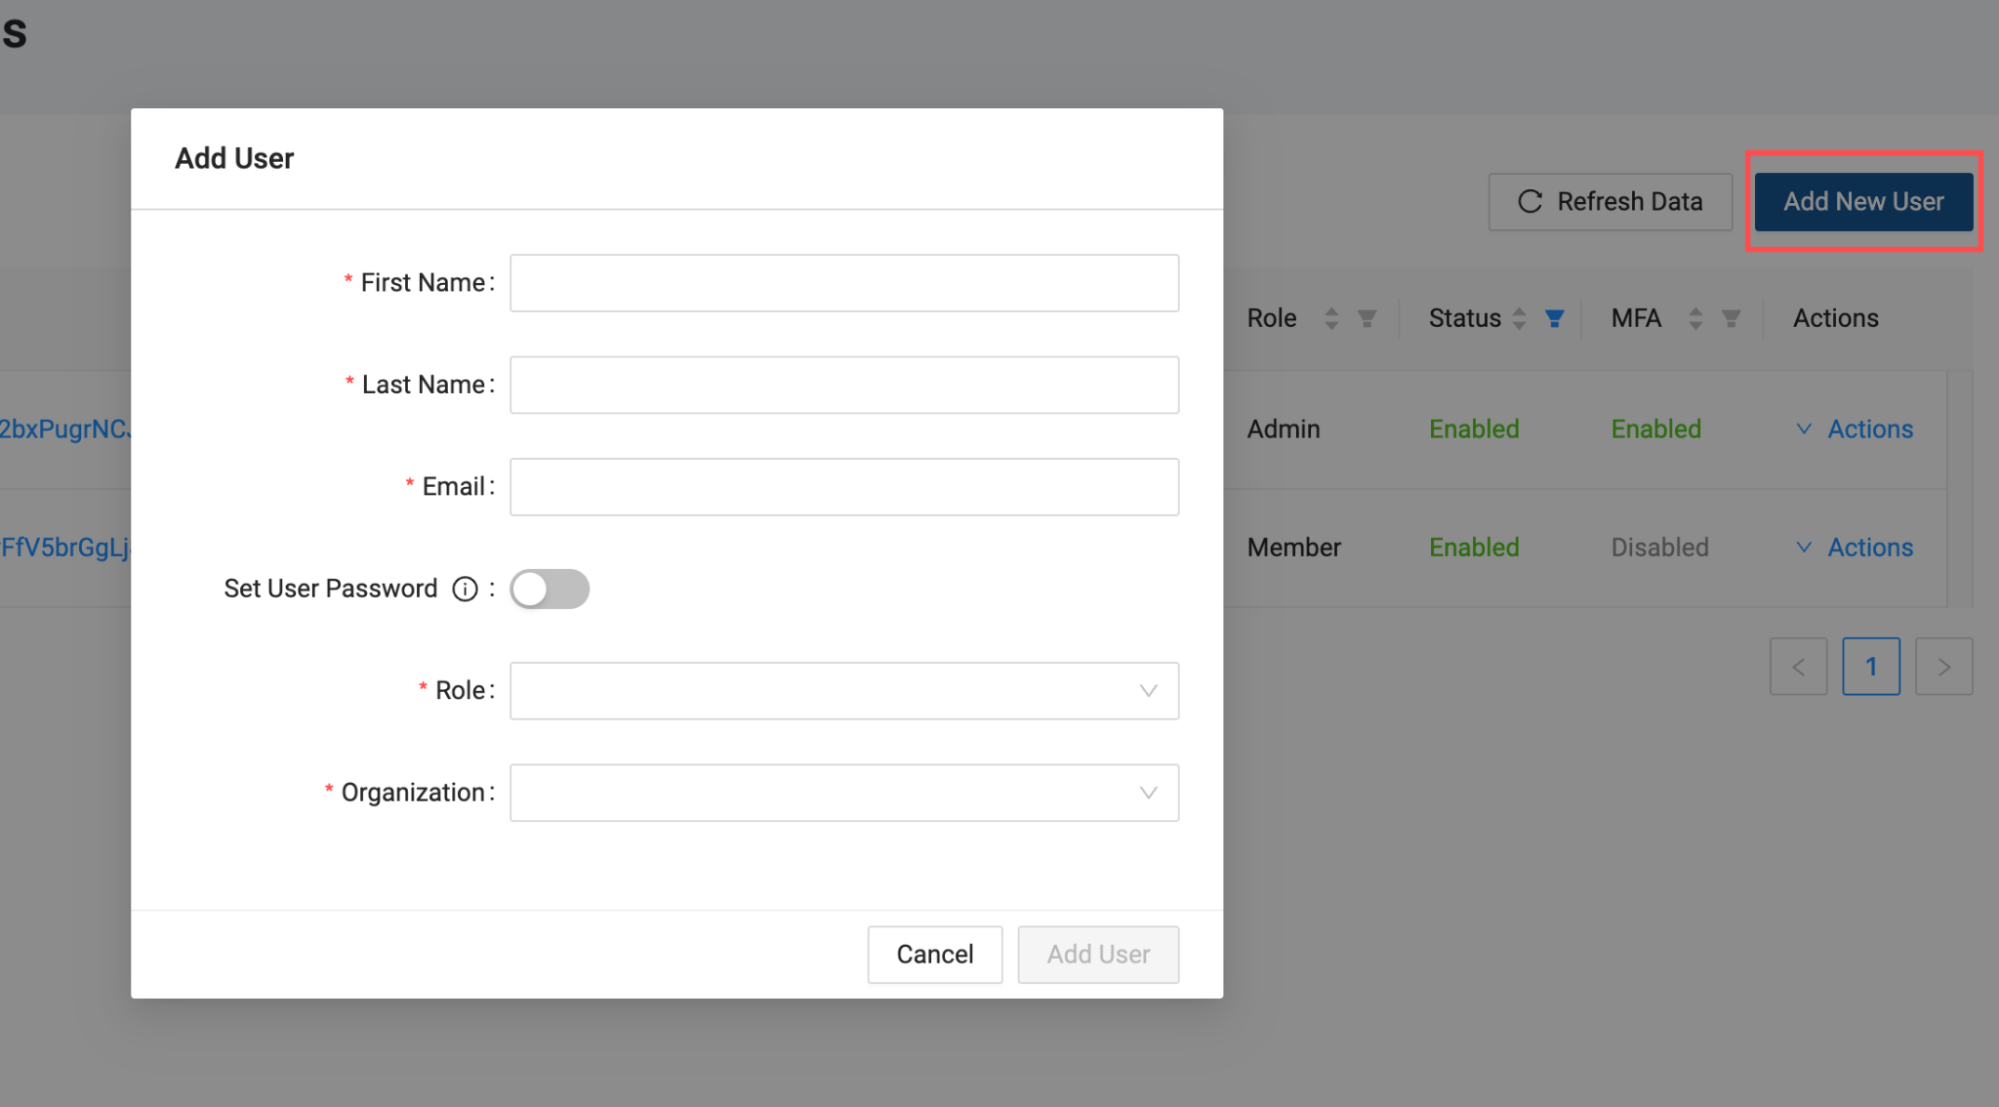This screenshot has width=1999, height=1107.
Task: Open the user link starting with FfV5brGgLj
Action: pyautogui.click(x=64, y=547)
